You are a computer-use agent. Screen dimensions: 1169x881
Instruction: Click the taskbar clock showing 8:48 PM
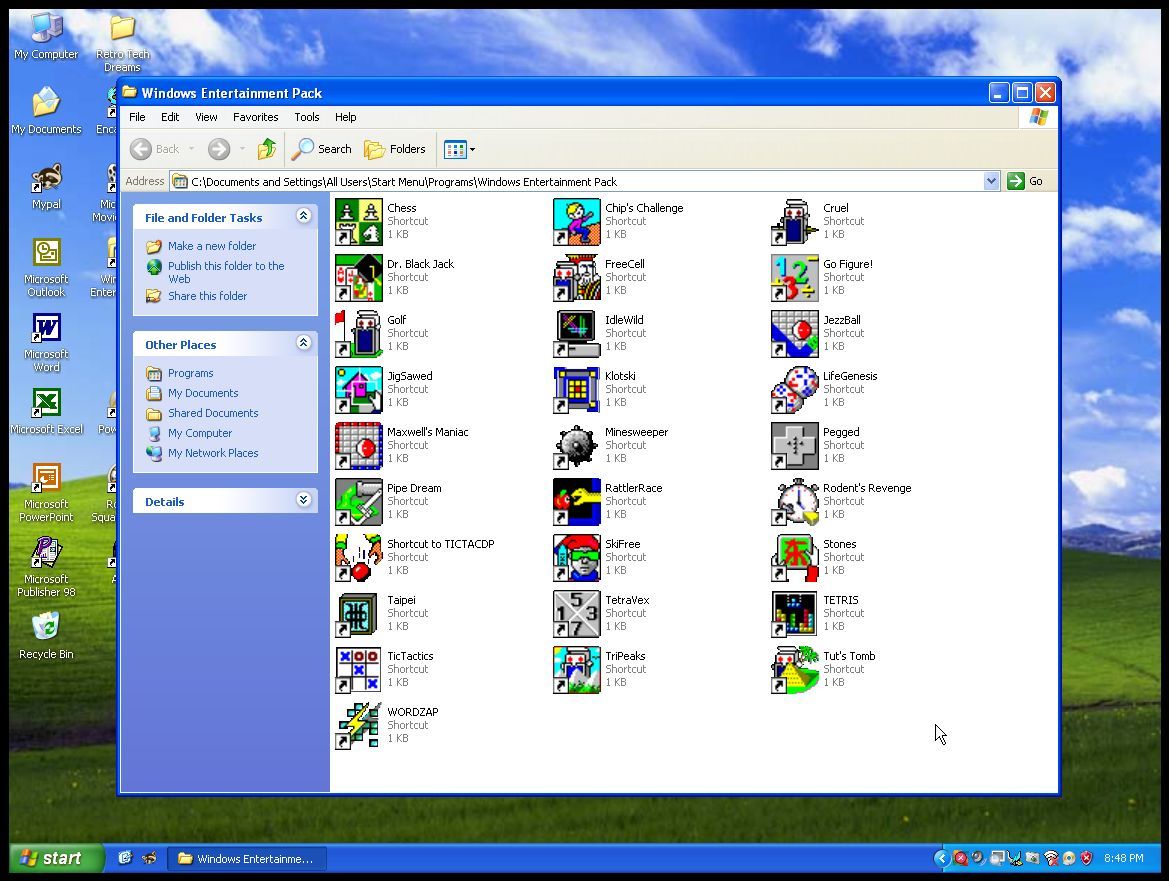point(1124,859)
